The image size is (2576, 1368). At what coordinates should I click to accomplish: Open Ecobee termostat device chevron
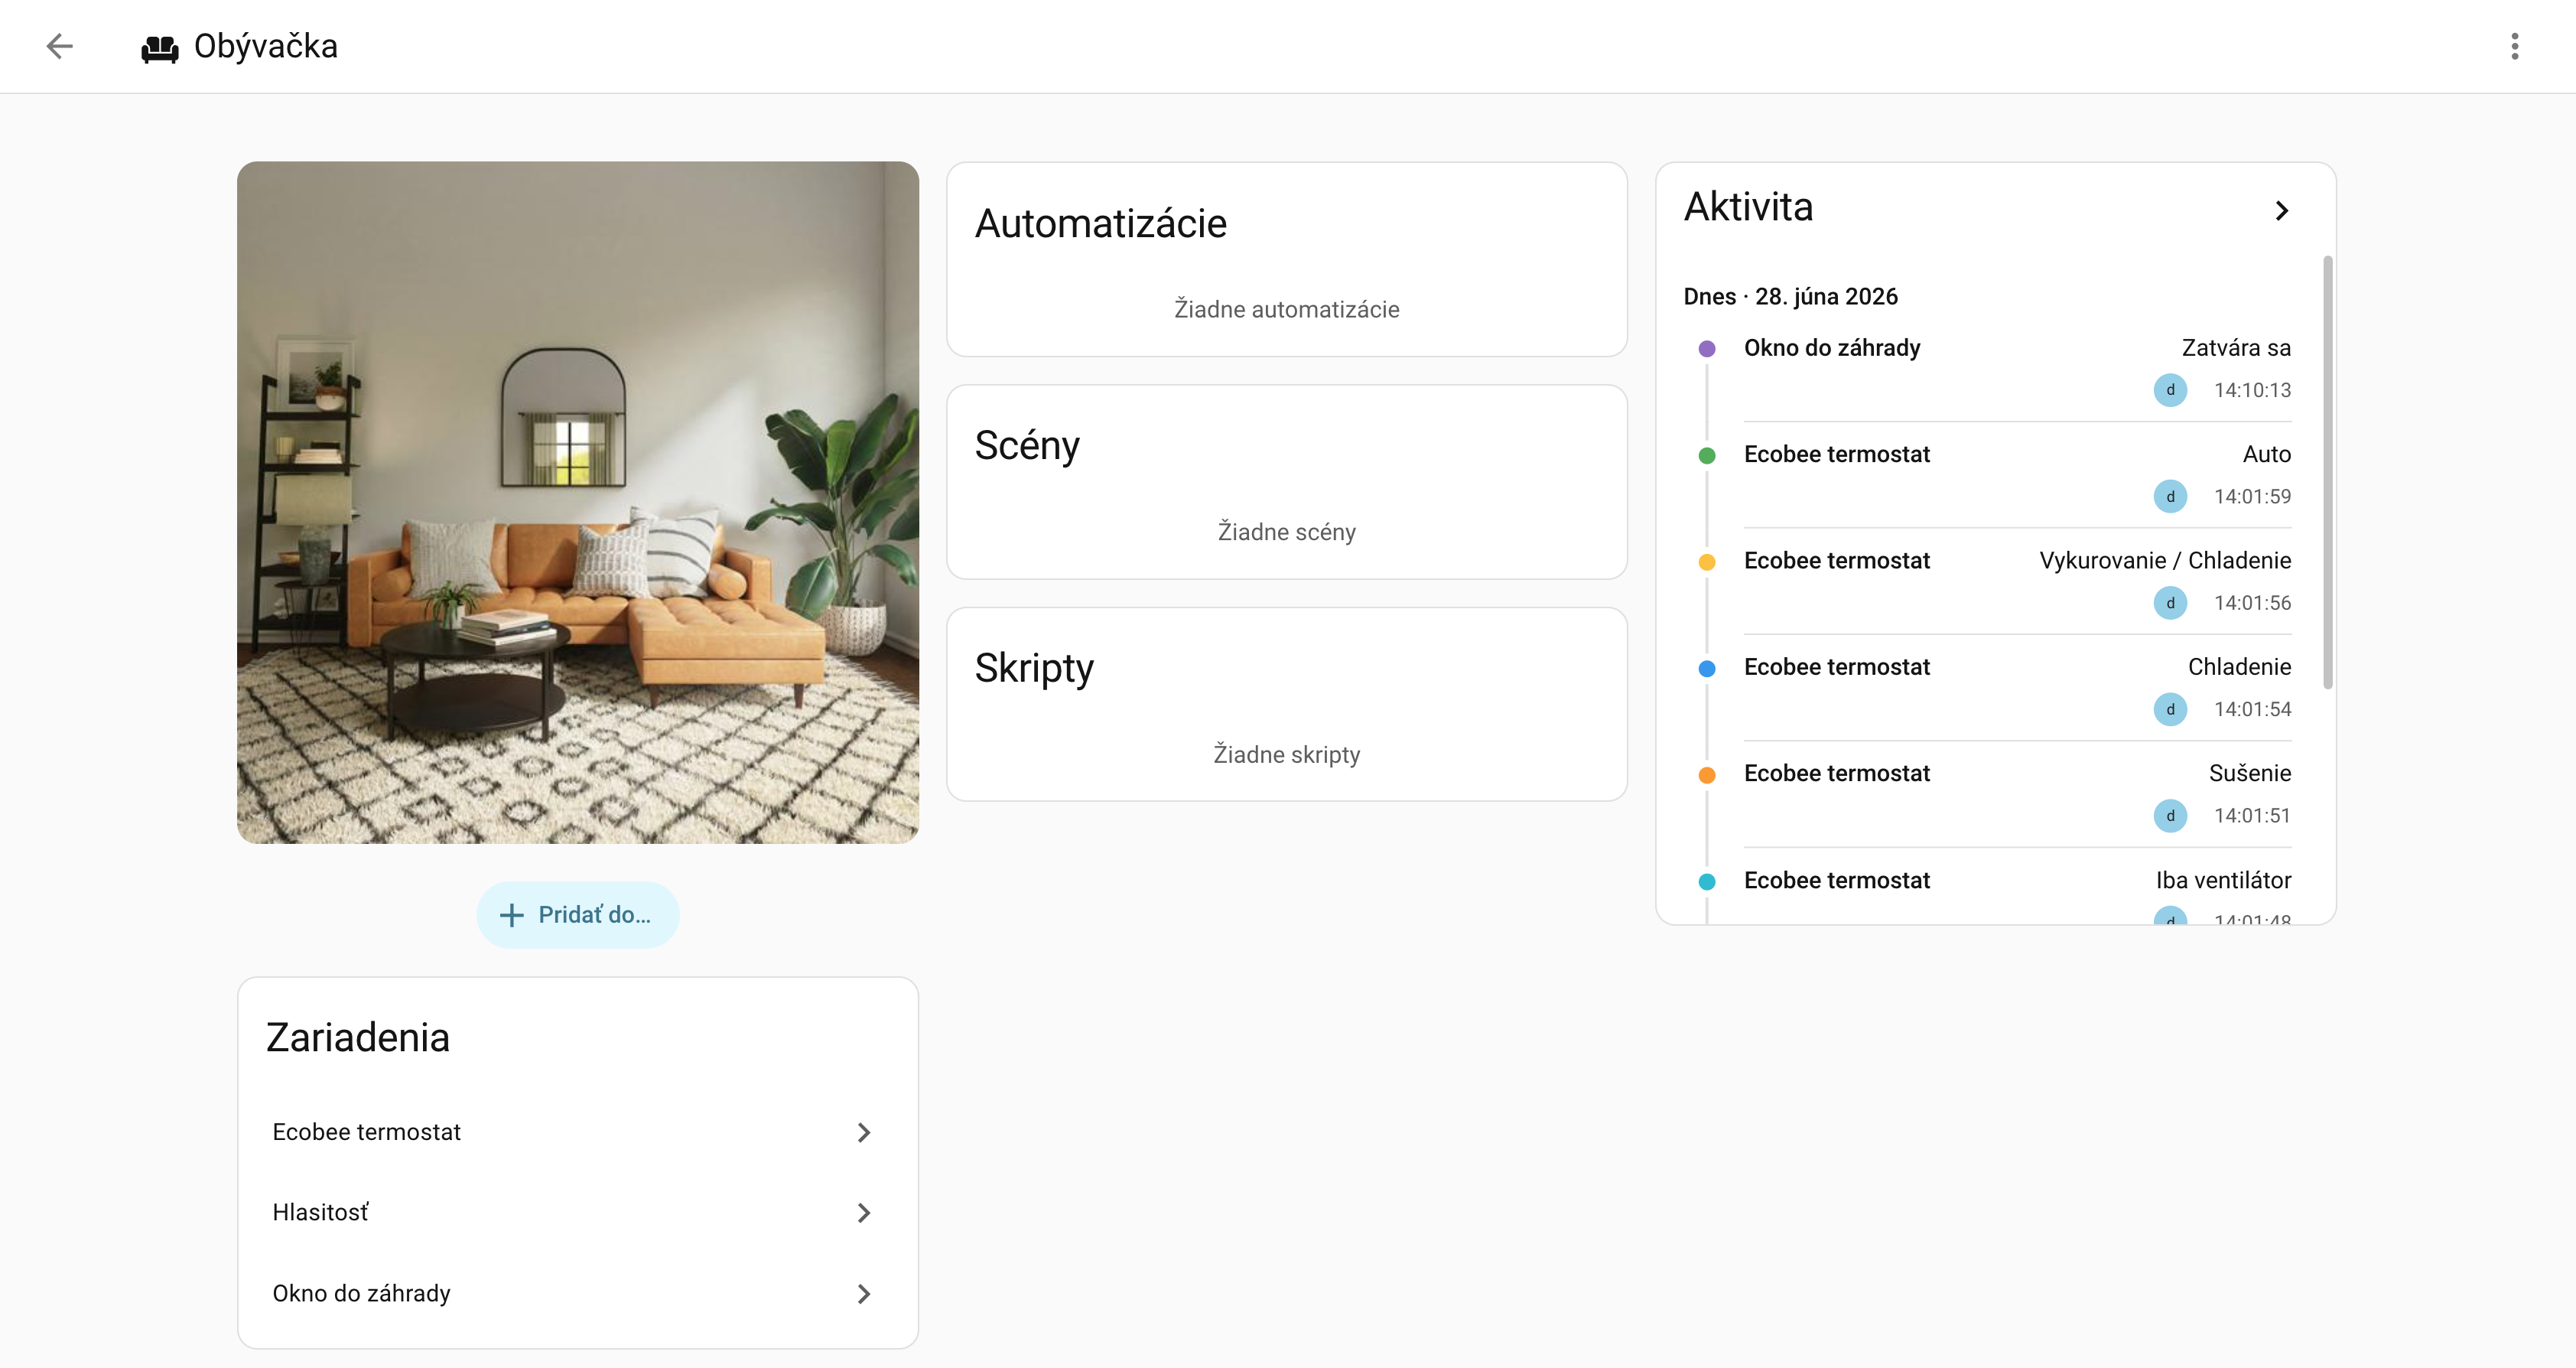(x=864, y=1132)
